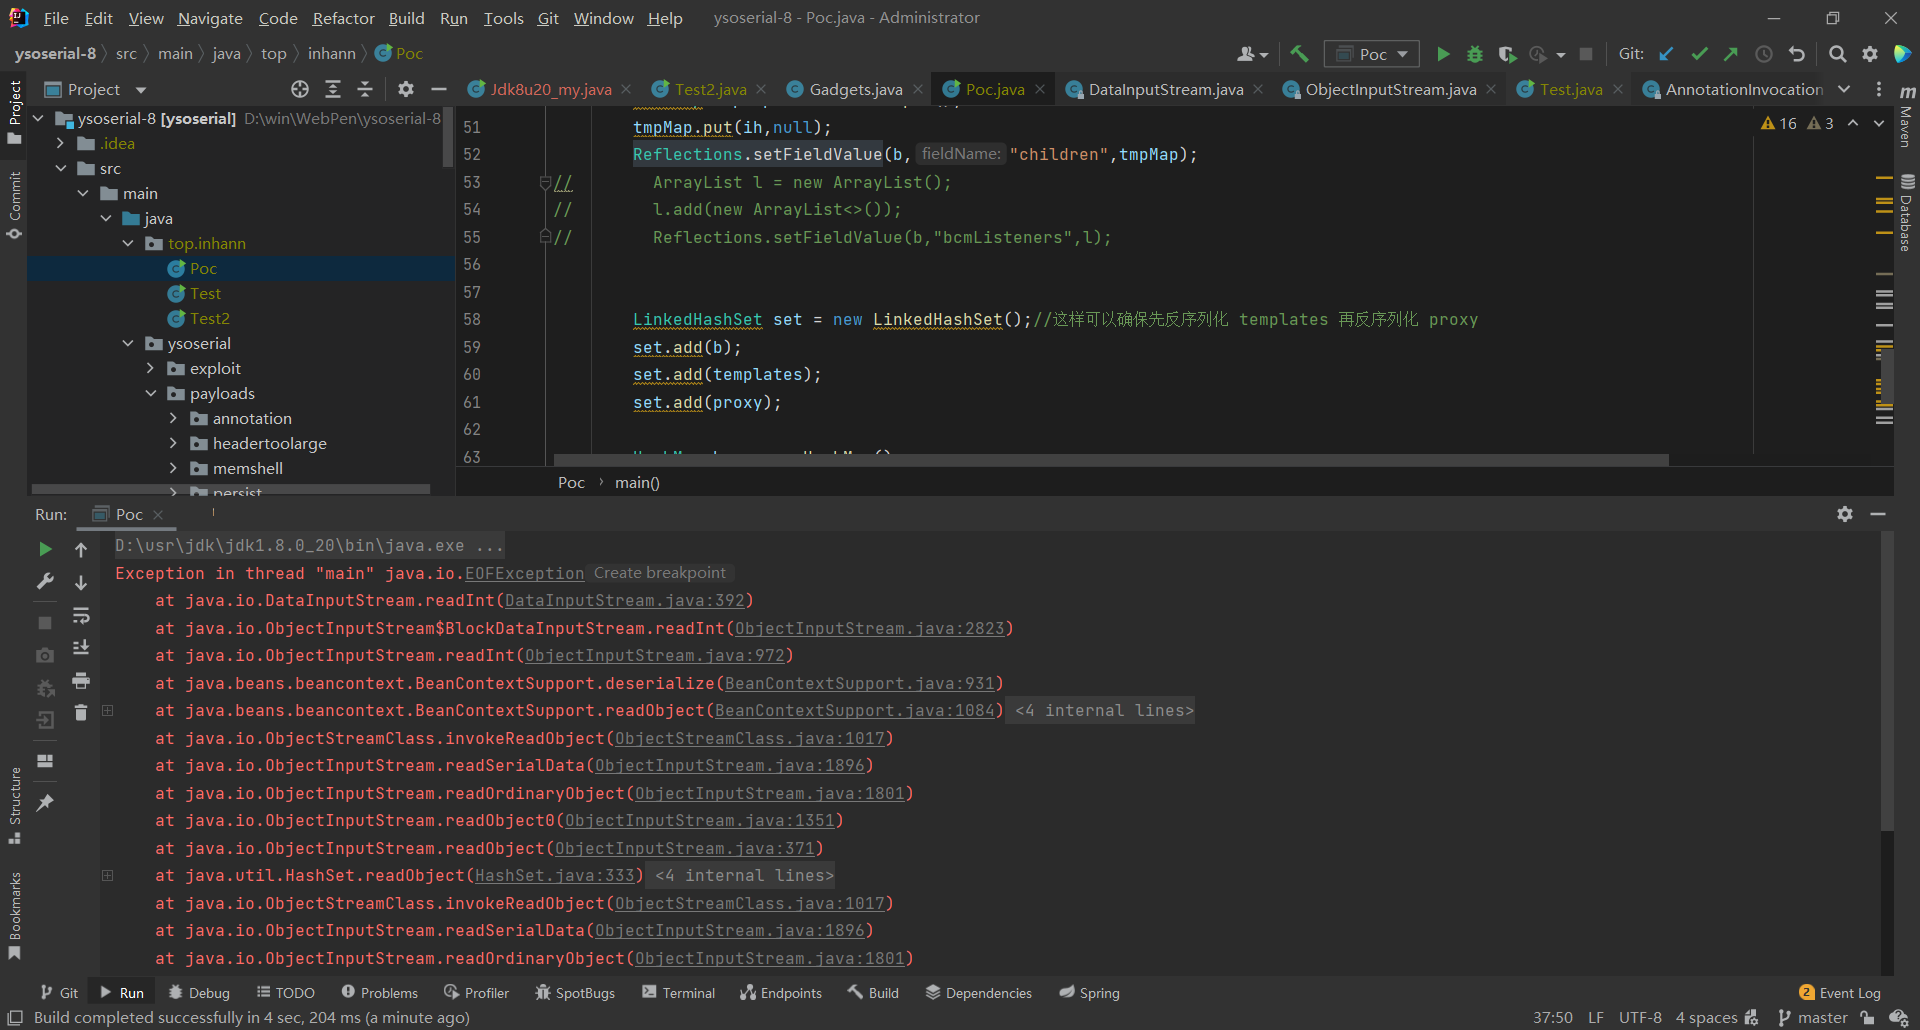Open the EOFException link in the console
The image size is (1920, 1030).
(524, 573)
